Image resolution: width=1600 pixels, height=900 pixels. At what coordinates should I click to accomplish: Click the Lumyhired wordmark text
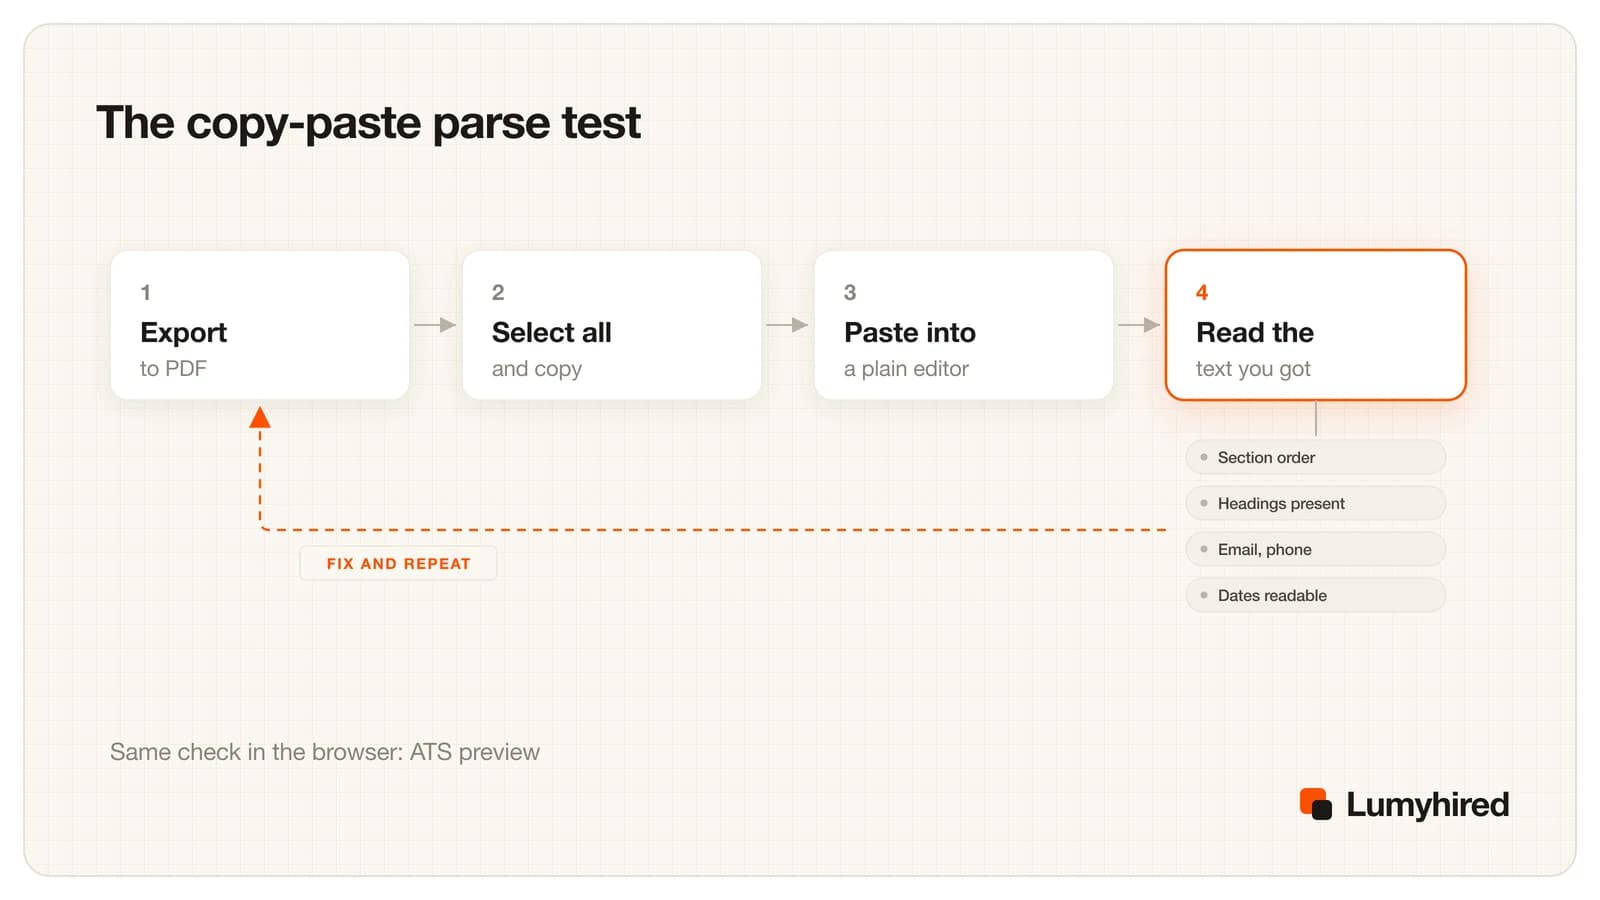(1427, 805)
